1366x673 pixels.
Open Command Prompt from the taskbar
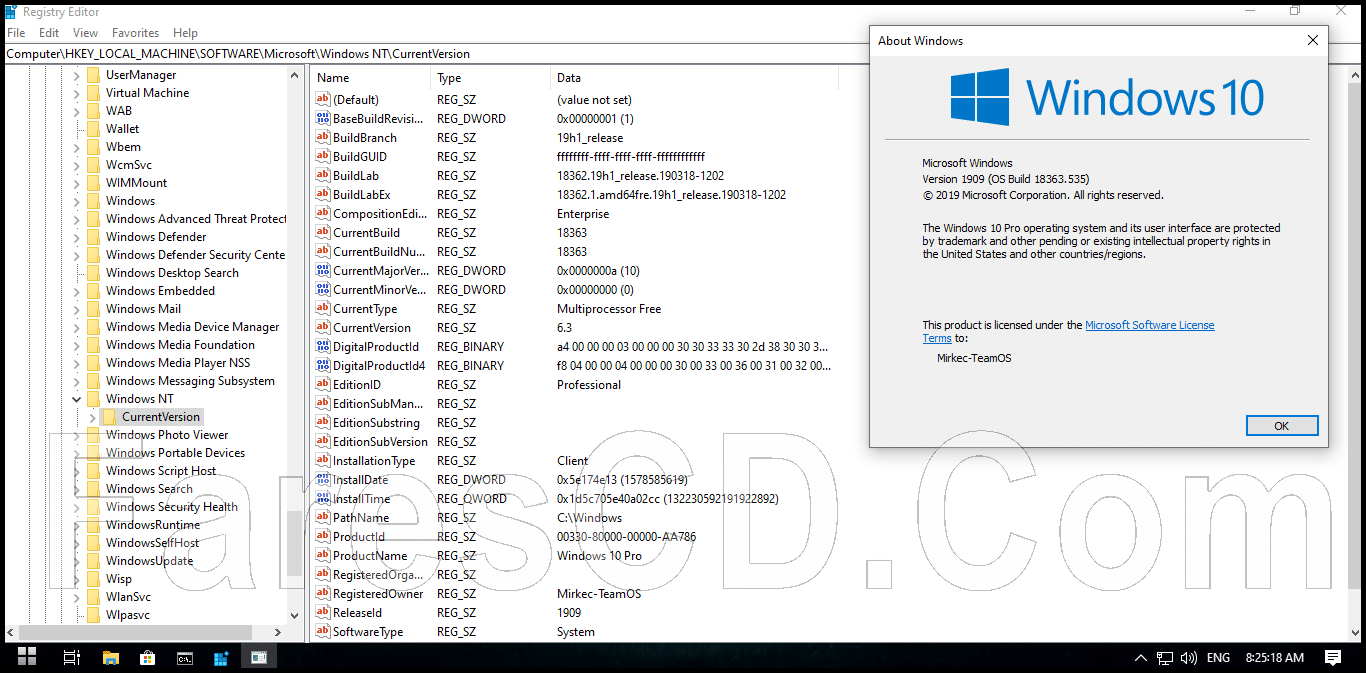(x=185, y=657)
